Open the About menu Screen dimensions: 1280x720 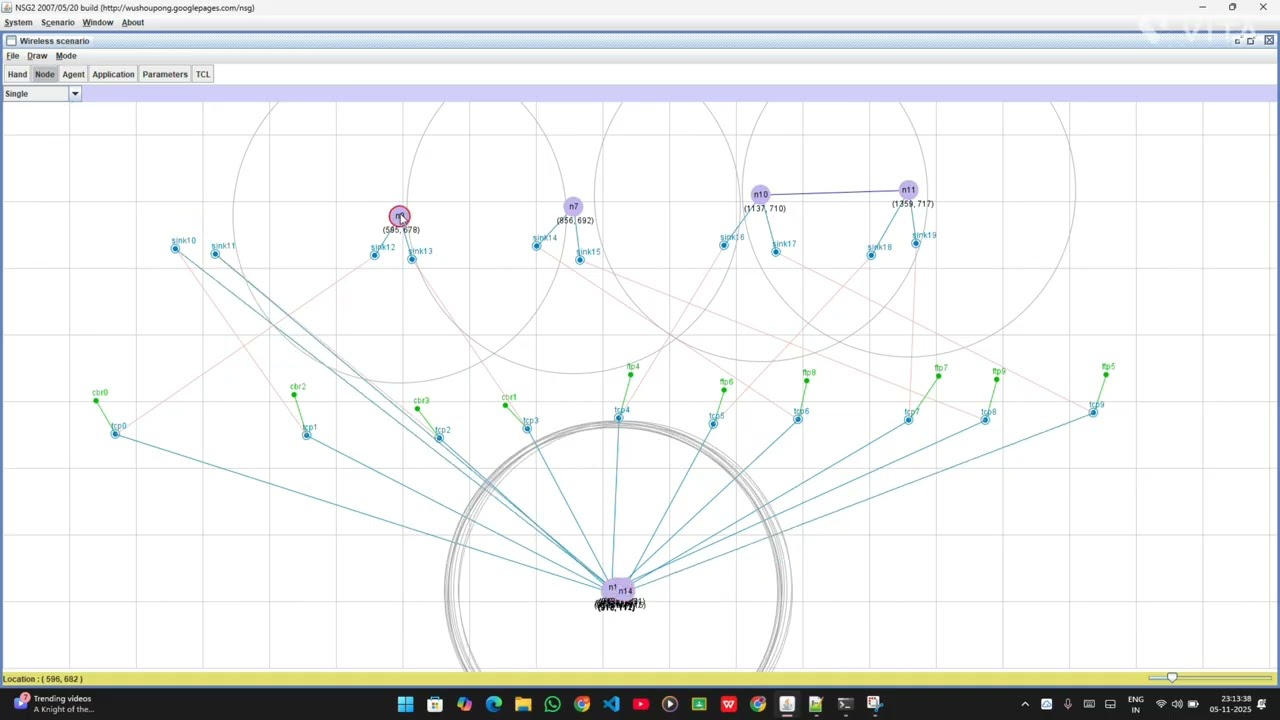coord(132,22)
